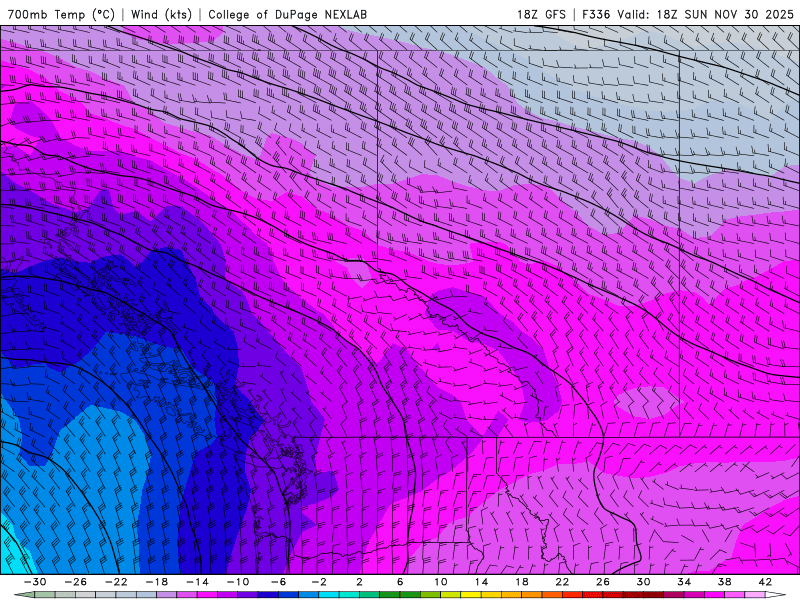Click the 'F336 Valid: 18Z SUN NOV 30 2025' text
This screenshot has height=600, width=800.
688,14
